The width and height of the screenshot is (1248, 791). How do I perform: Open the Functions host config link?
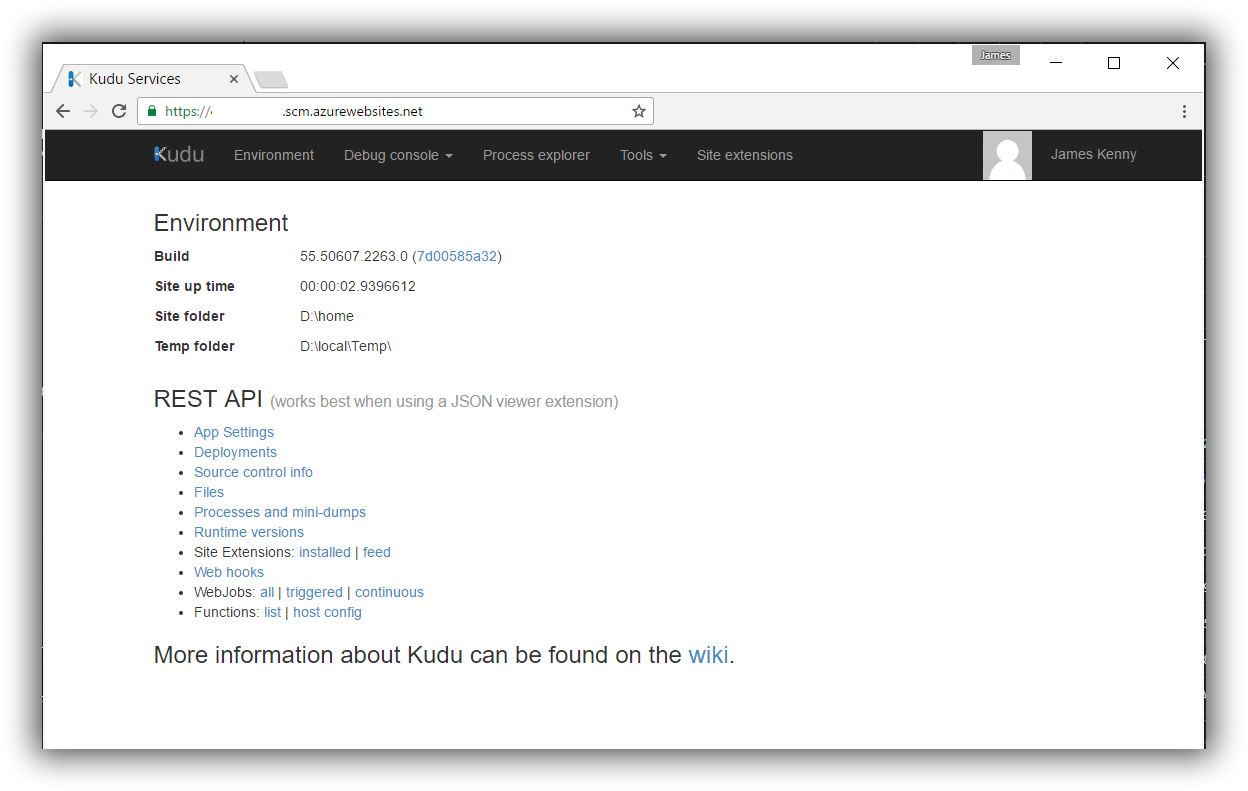click(327, 612)
